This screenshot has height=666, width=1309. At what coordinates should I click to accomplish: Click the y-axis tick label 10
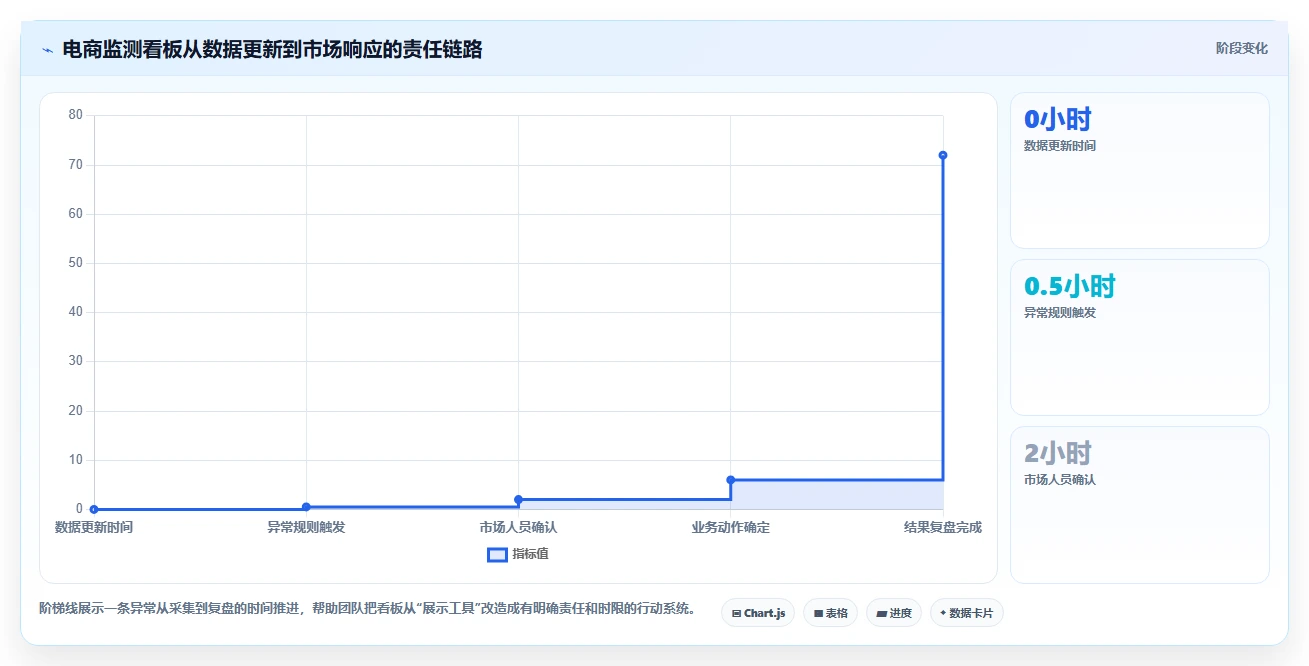tap(76, 460)
